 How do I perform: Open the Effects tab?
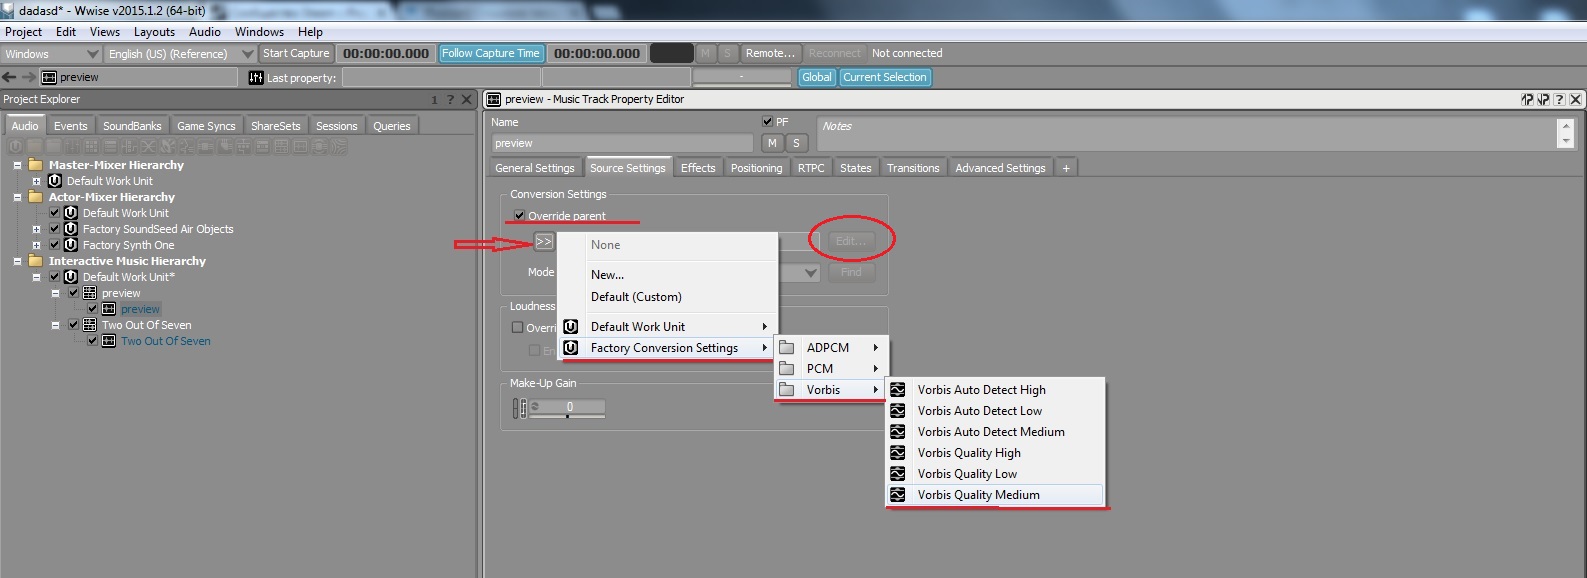pyautogui.click(x=698, y=168)
